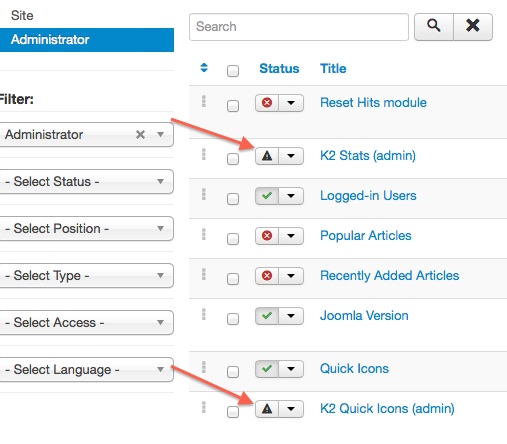Image resolution: width=507 pixels, height=444 pixels.
Task: Open the Popular Articles module link
Action: (366, 236)
